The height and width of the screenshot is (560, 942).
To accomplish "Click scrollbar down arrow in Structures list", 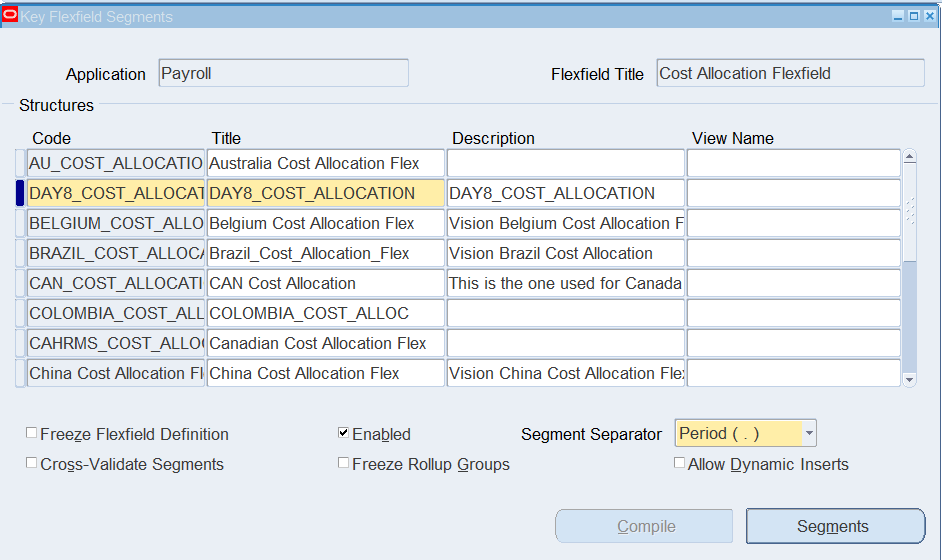I will click(910, 379).
